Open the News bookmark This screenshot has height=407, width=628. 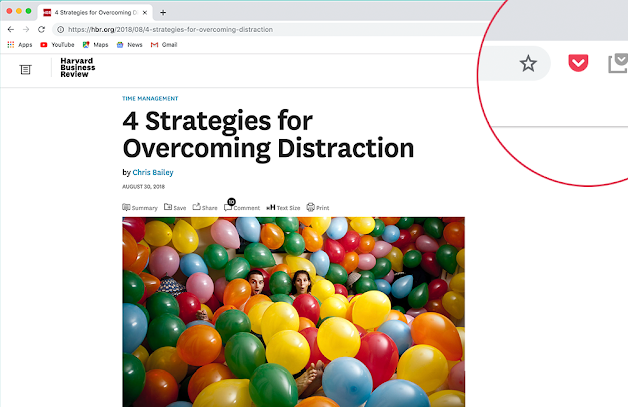[129, 44]
